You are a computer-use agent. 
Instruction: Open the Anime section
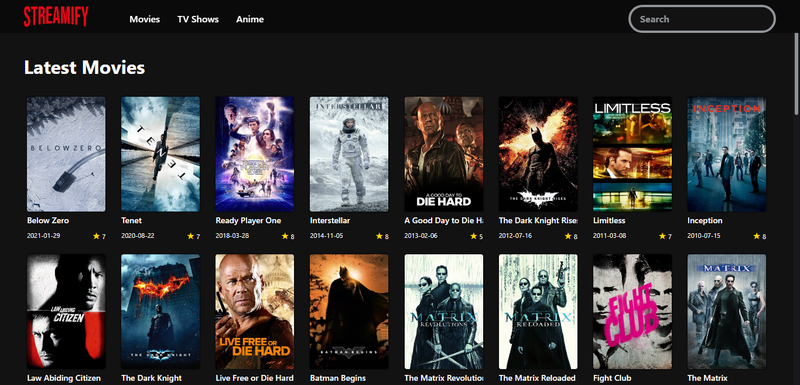point(250,19)
